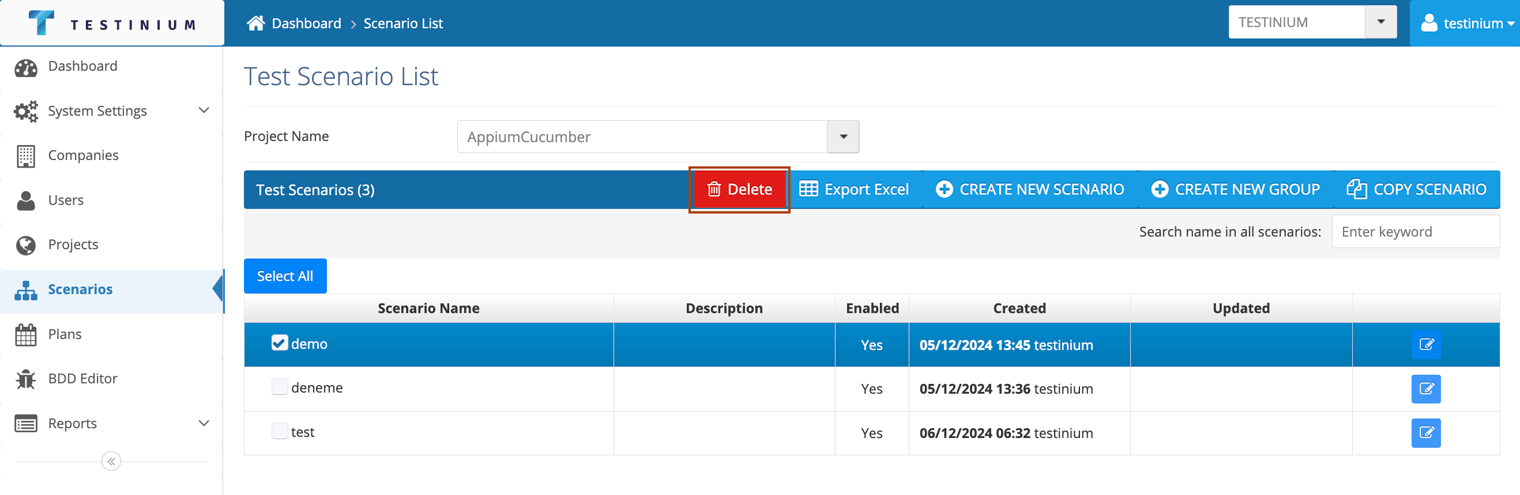The width and height of the screenshot is (1520, 495).
Task: Click the home icon in breadcrumb
Action: click(256, 22)
